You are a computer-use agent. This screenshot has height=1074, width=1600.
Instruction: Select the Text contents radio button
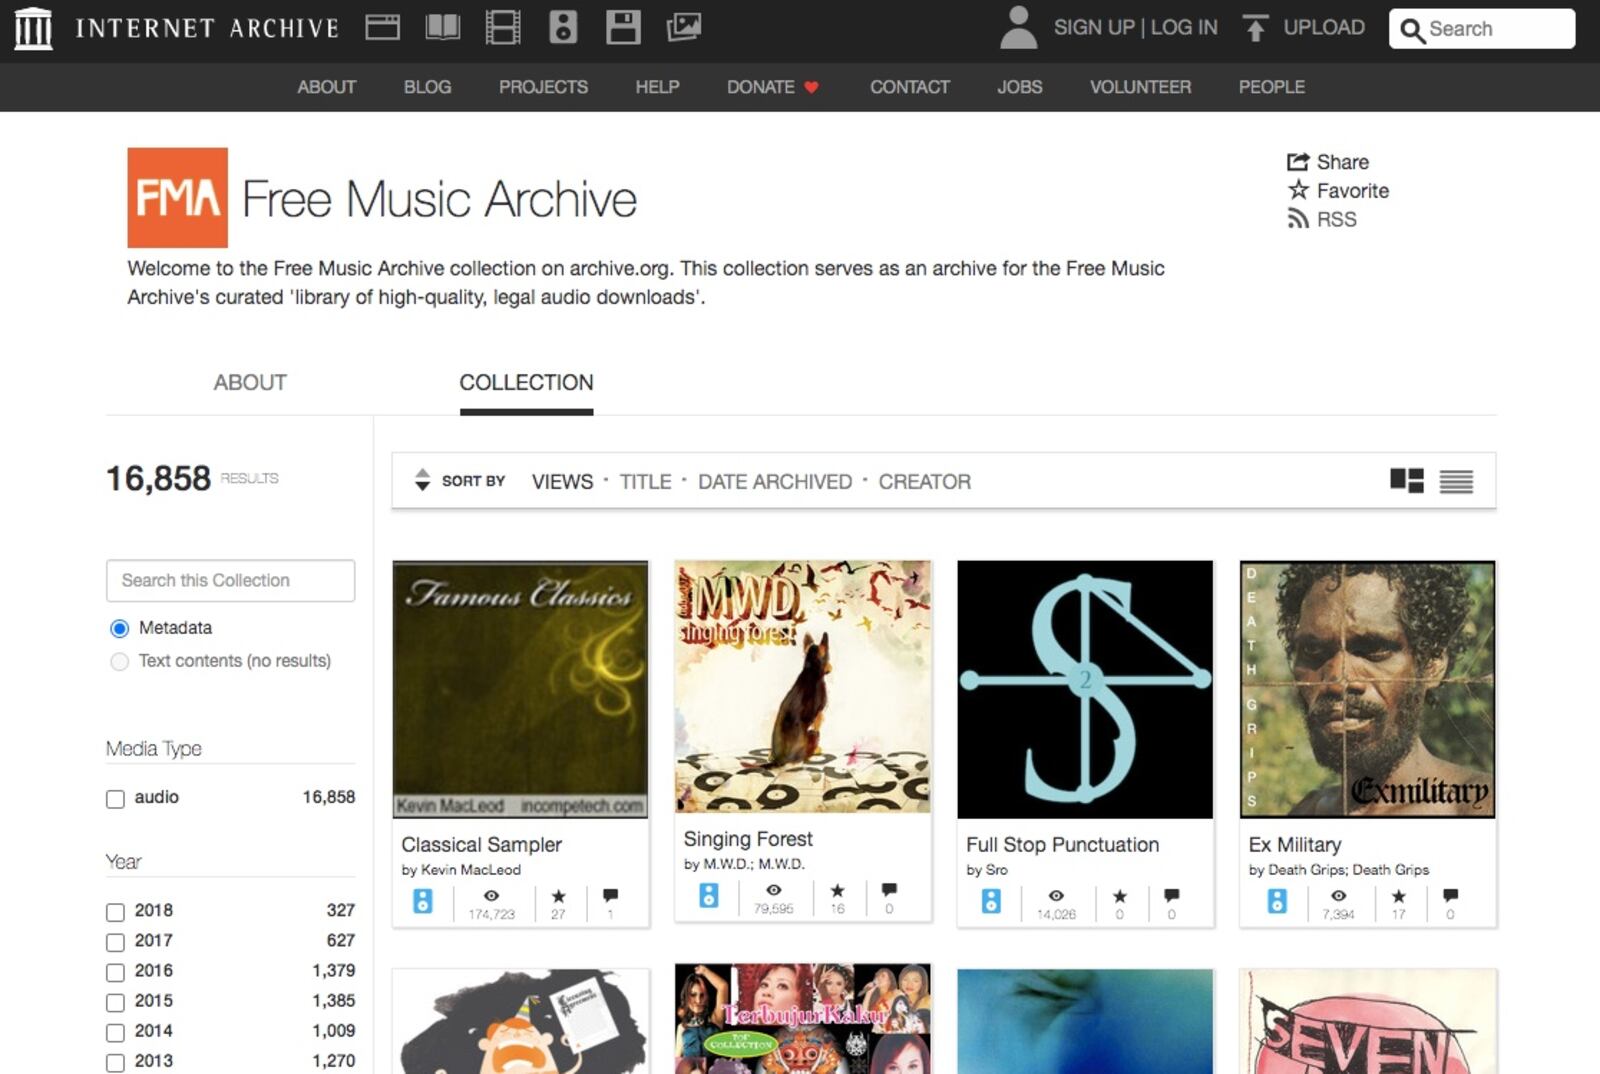[x=119, y=661]
